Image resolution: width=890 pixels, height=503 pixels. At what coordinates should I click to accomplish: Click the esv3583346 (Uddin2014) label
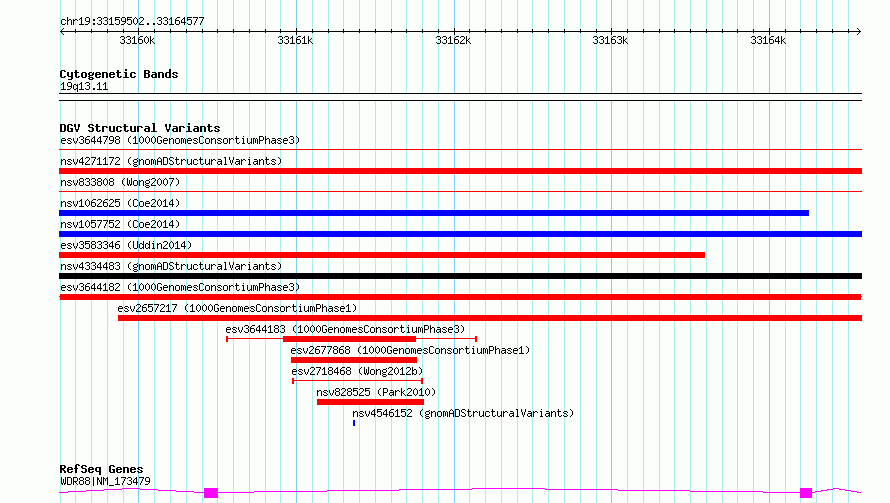(126, 245)
